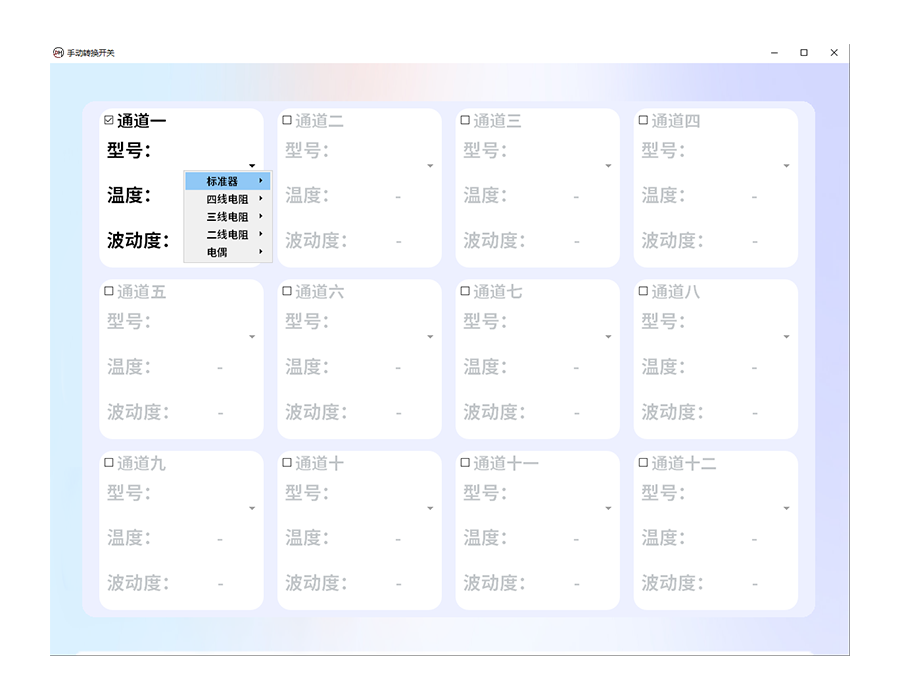Enable the 通道二 channel checkbox

[285, 119]
